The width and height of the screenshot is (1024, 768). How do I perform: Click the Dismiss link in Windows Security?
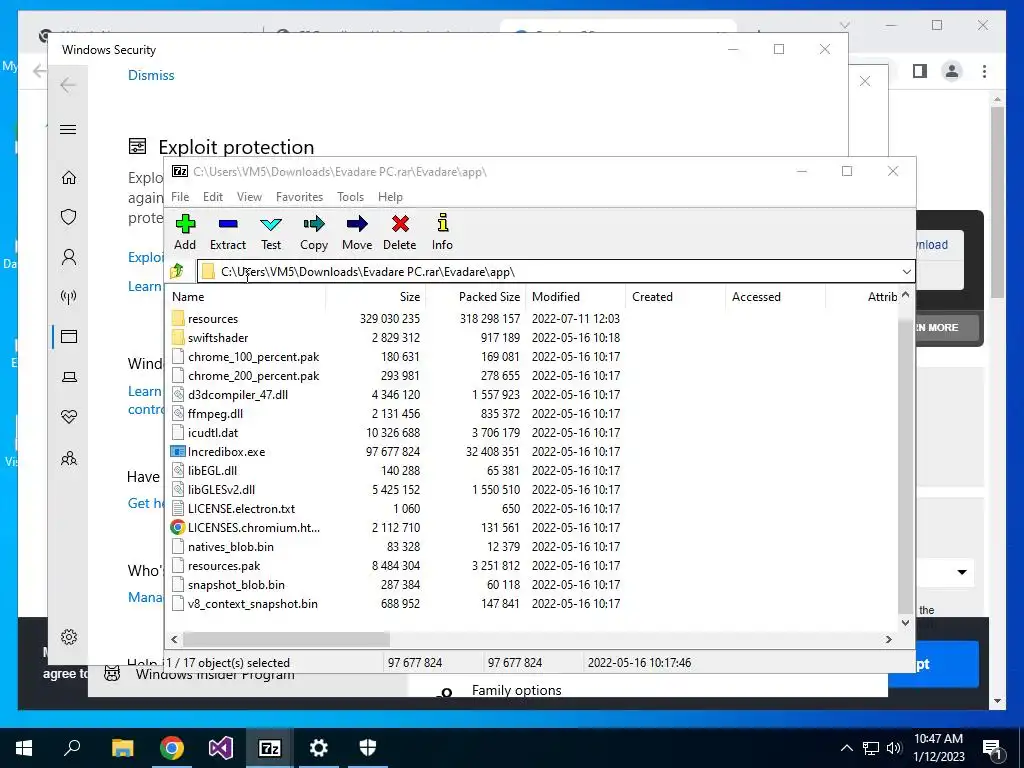[x=151, y=75]
